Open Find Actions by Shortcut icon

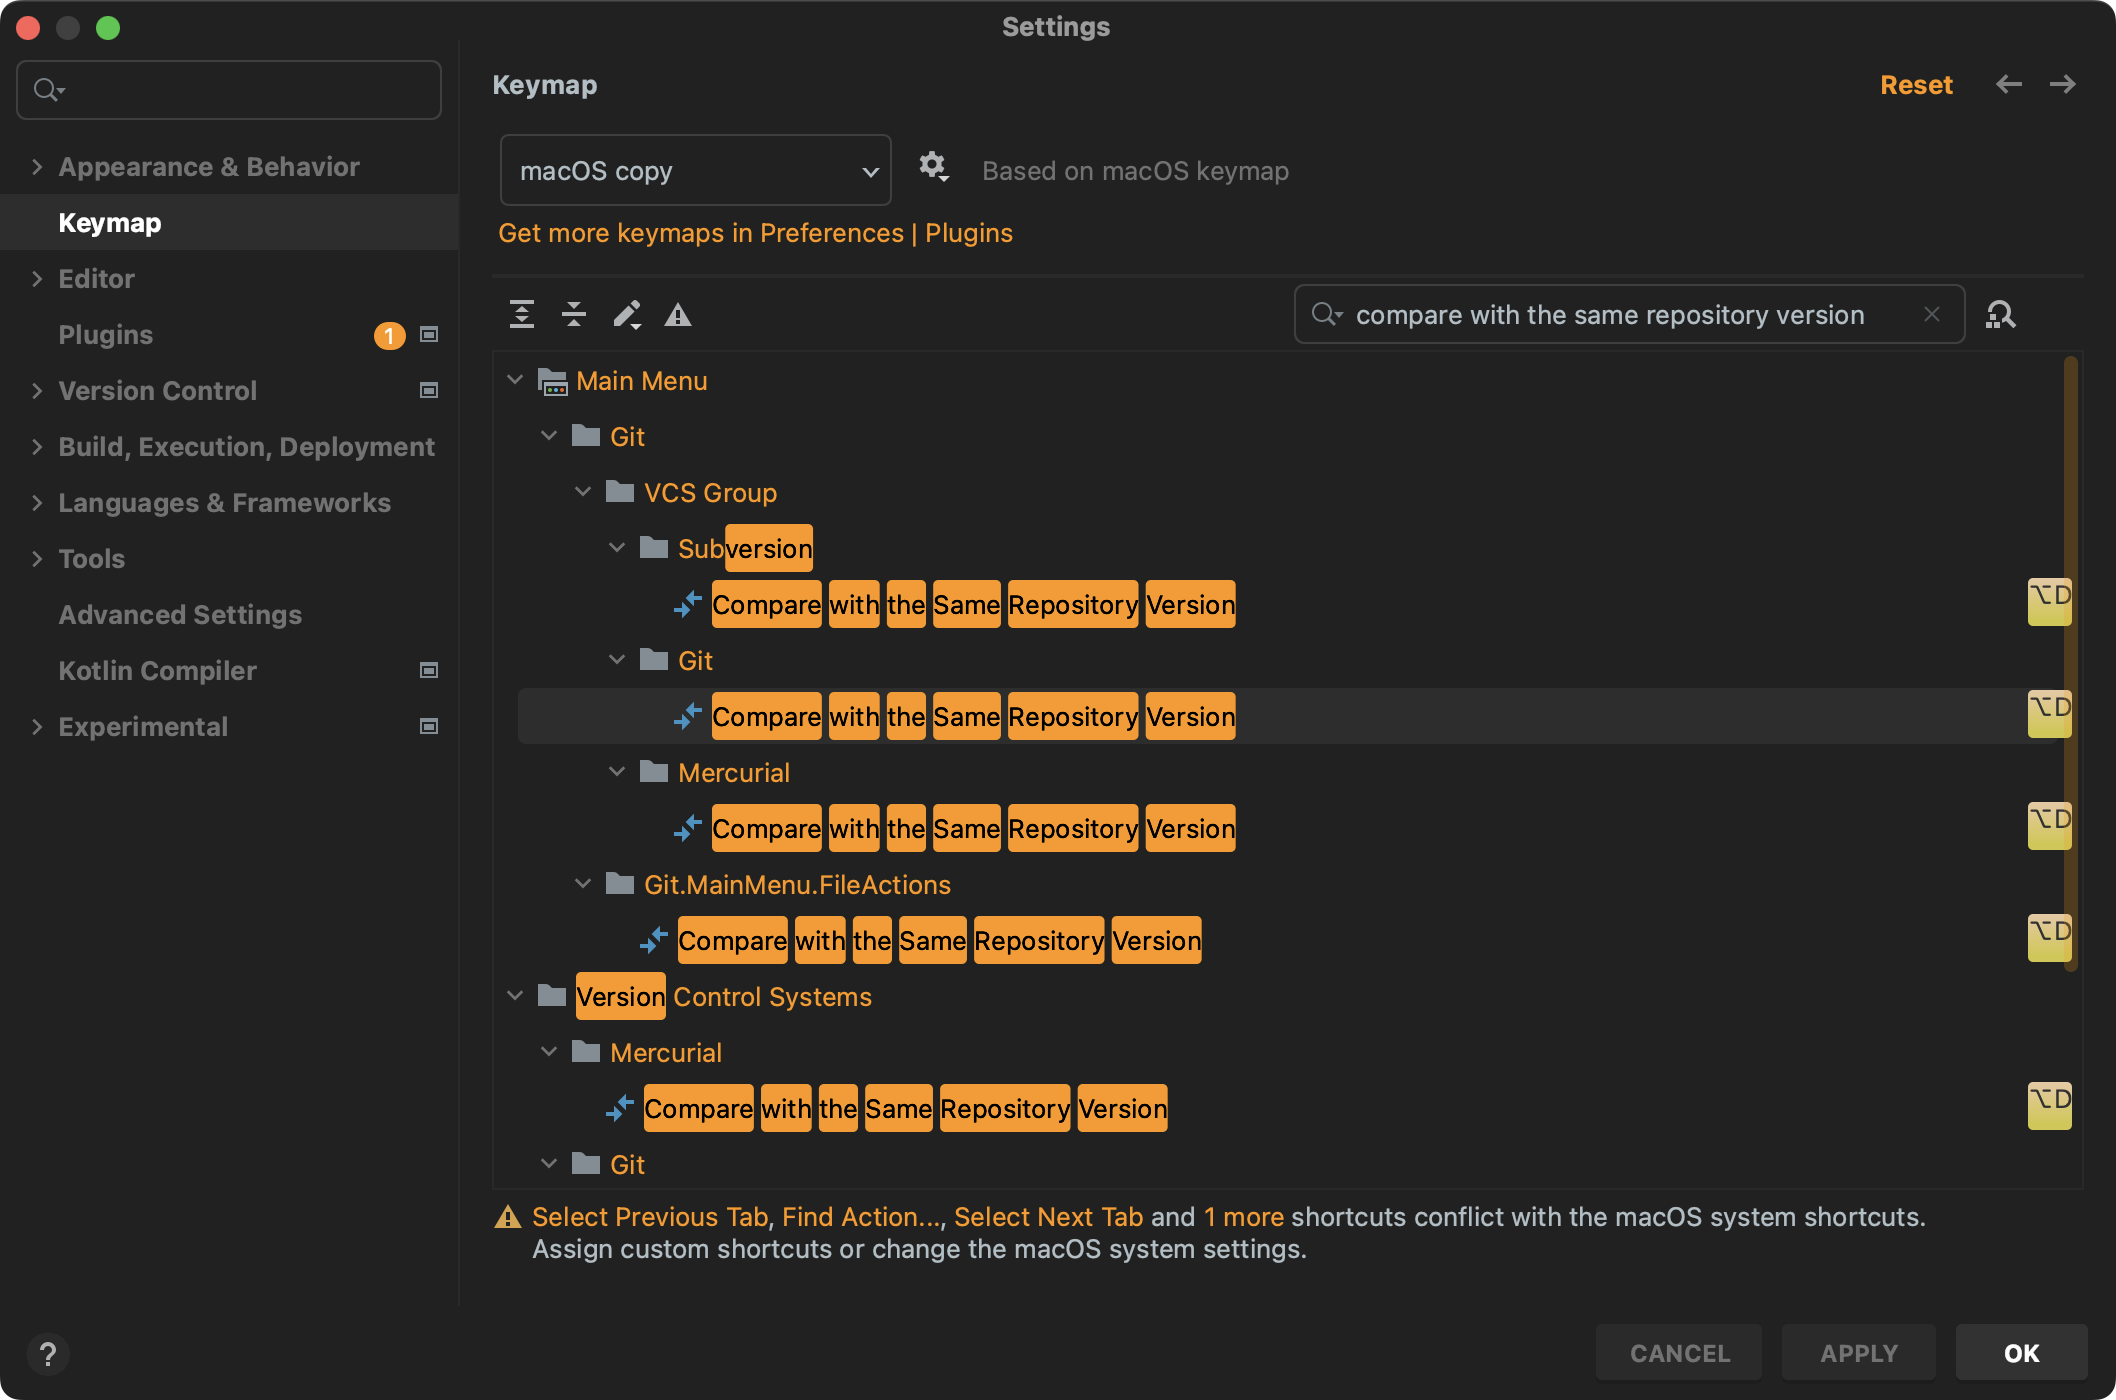click(x=2000, y=315)
